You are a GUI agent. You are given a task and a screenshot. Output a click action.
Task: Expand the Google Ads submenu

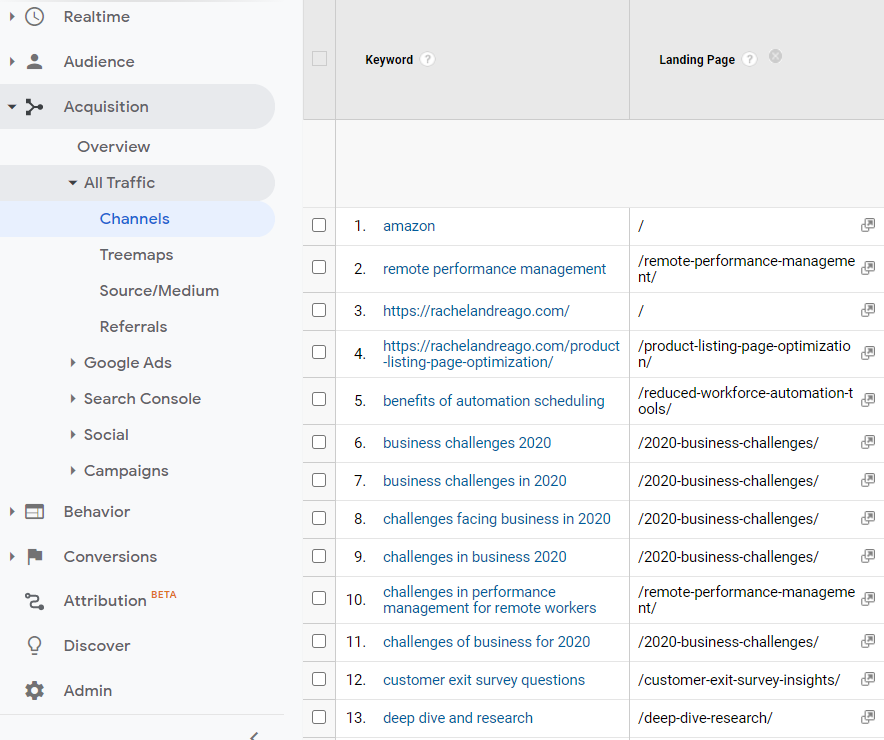(x=73, y=362)
